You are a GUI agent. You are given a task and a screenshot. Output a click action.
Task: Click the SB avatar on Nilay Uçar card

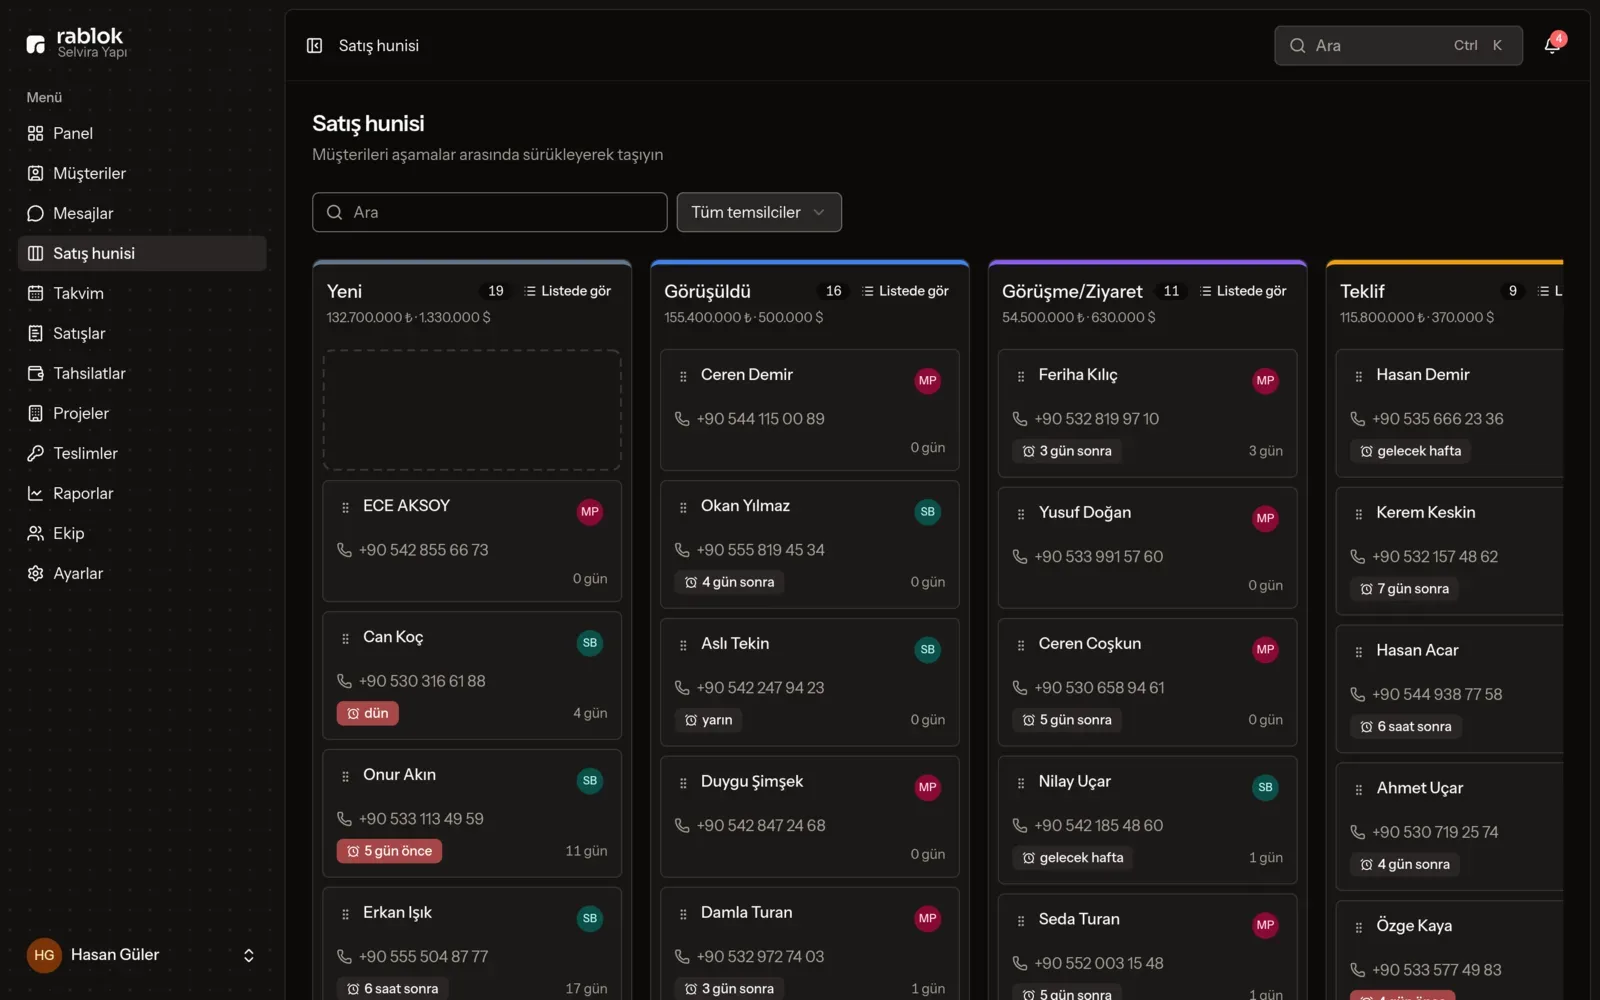click(1265, 788)
